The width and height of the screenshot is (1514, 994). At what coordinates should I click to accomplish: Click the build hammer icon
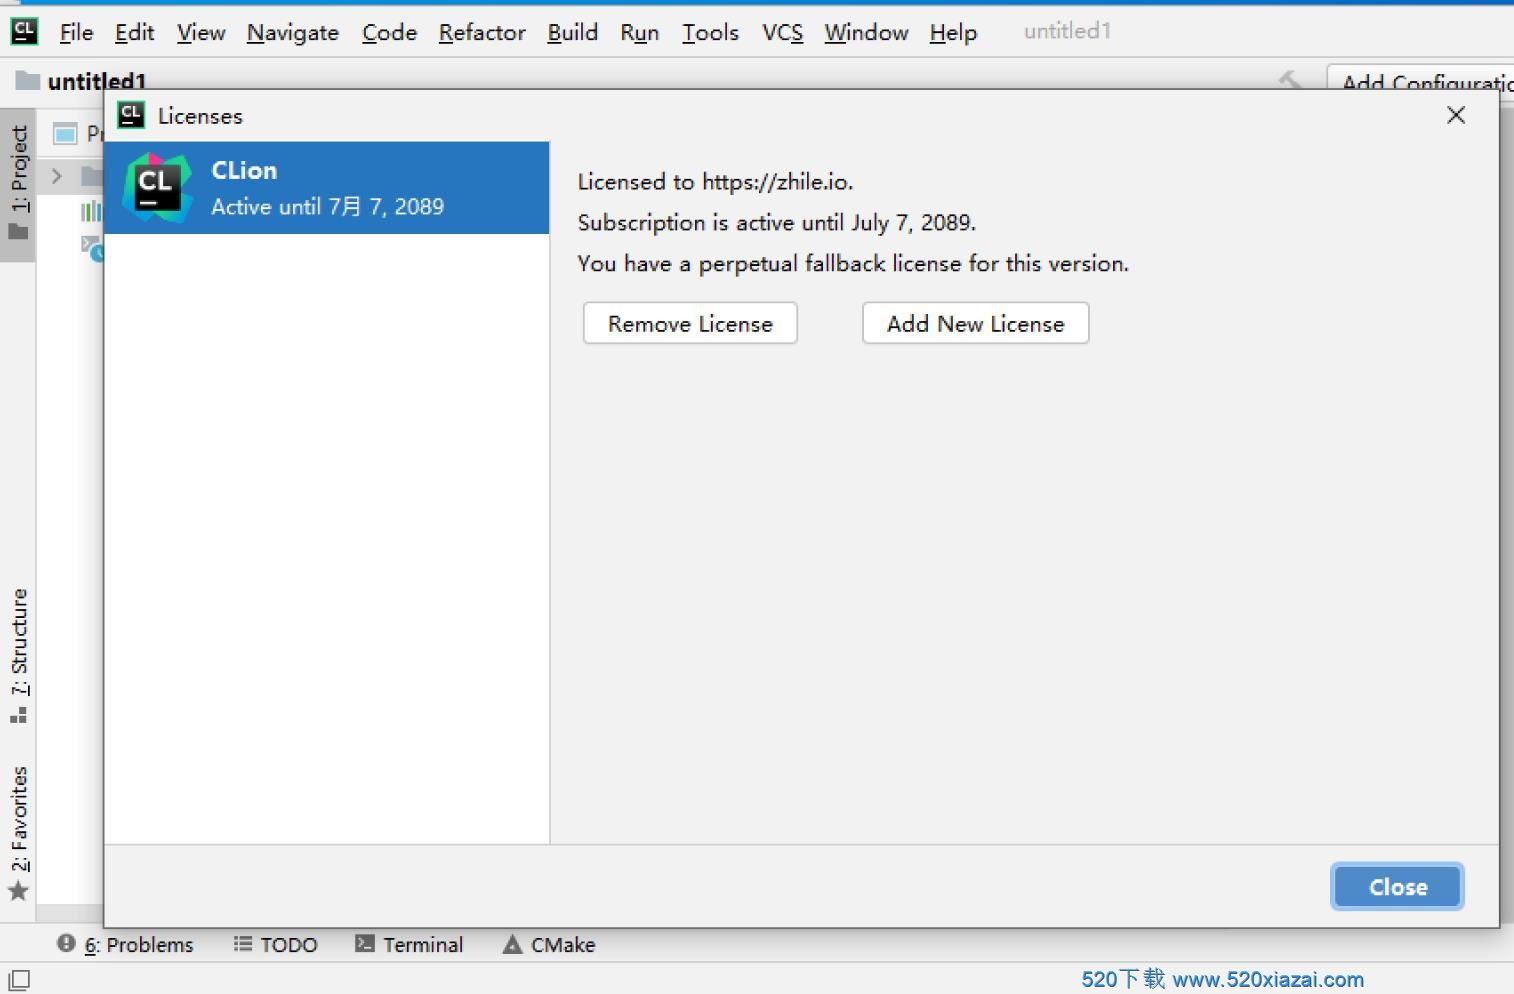click(1290, 79)
